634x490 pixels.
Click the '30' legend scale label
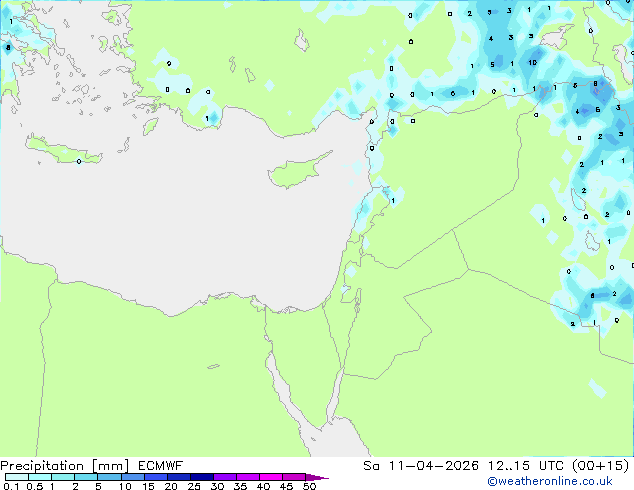[x=217, y=486]
